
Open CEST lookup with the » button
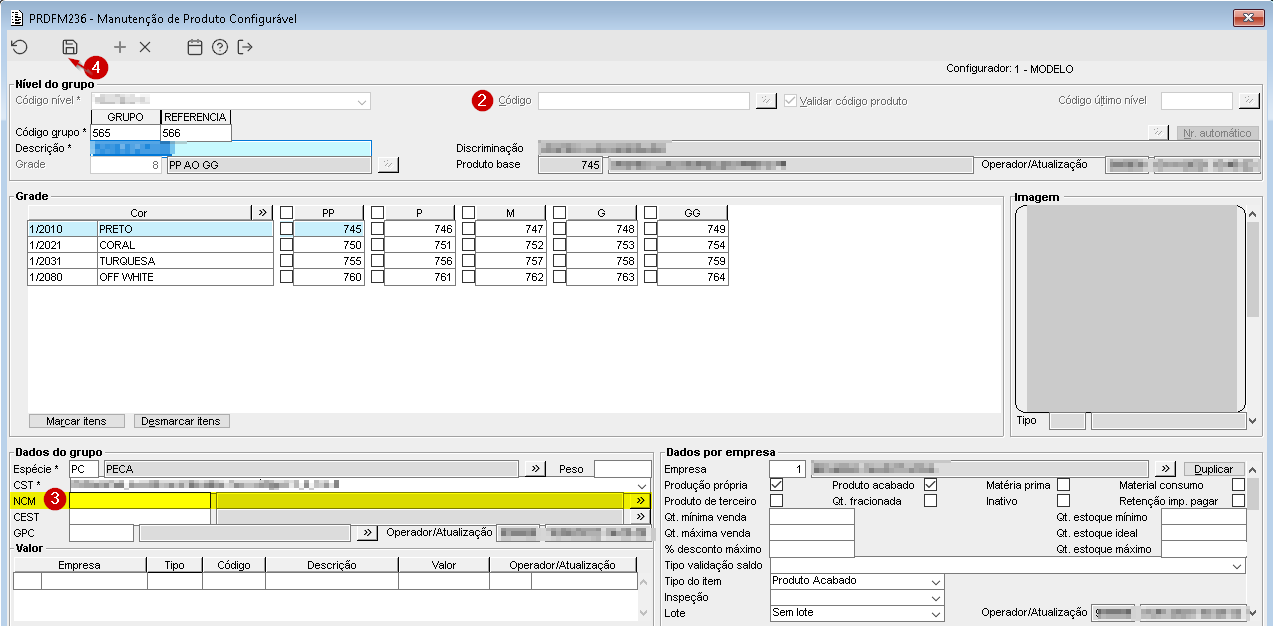[x=639, y=517]
